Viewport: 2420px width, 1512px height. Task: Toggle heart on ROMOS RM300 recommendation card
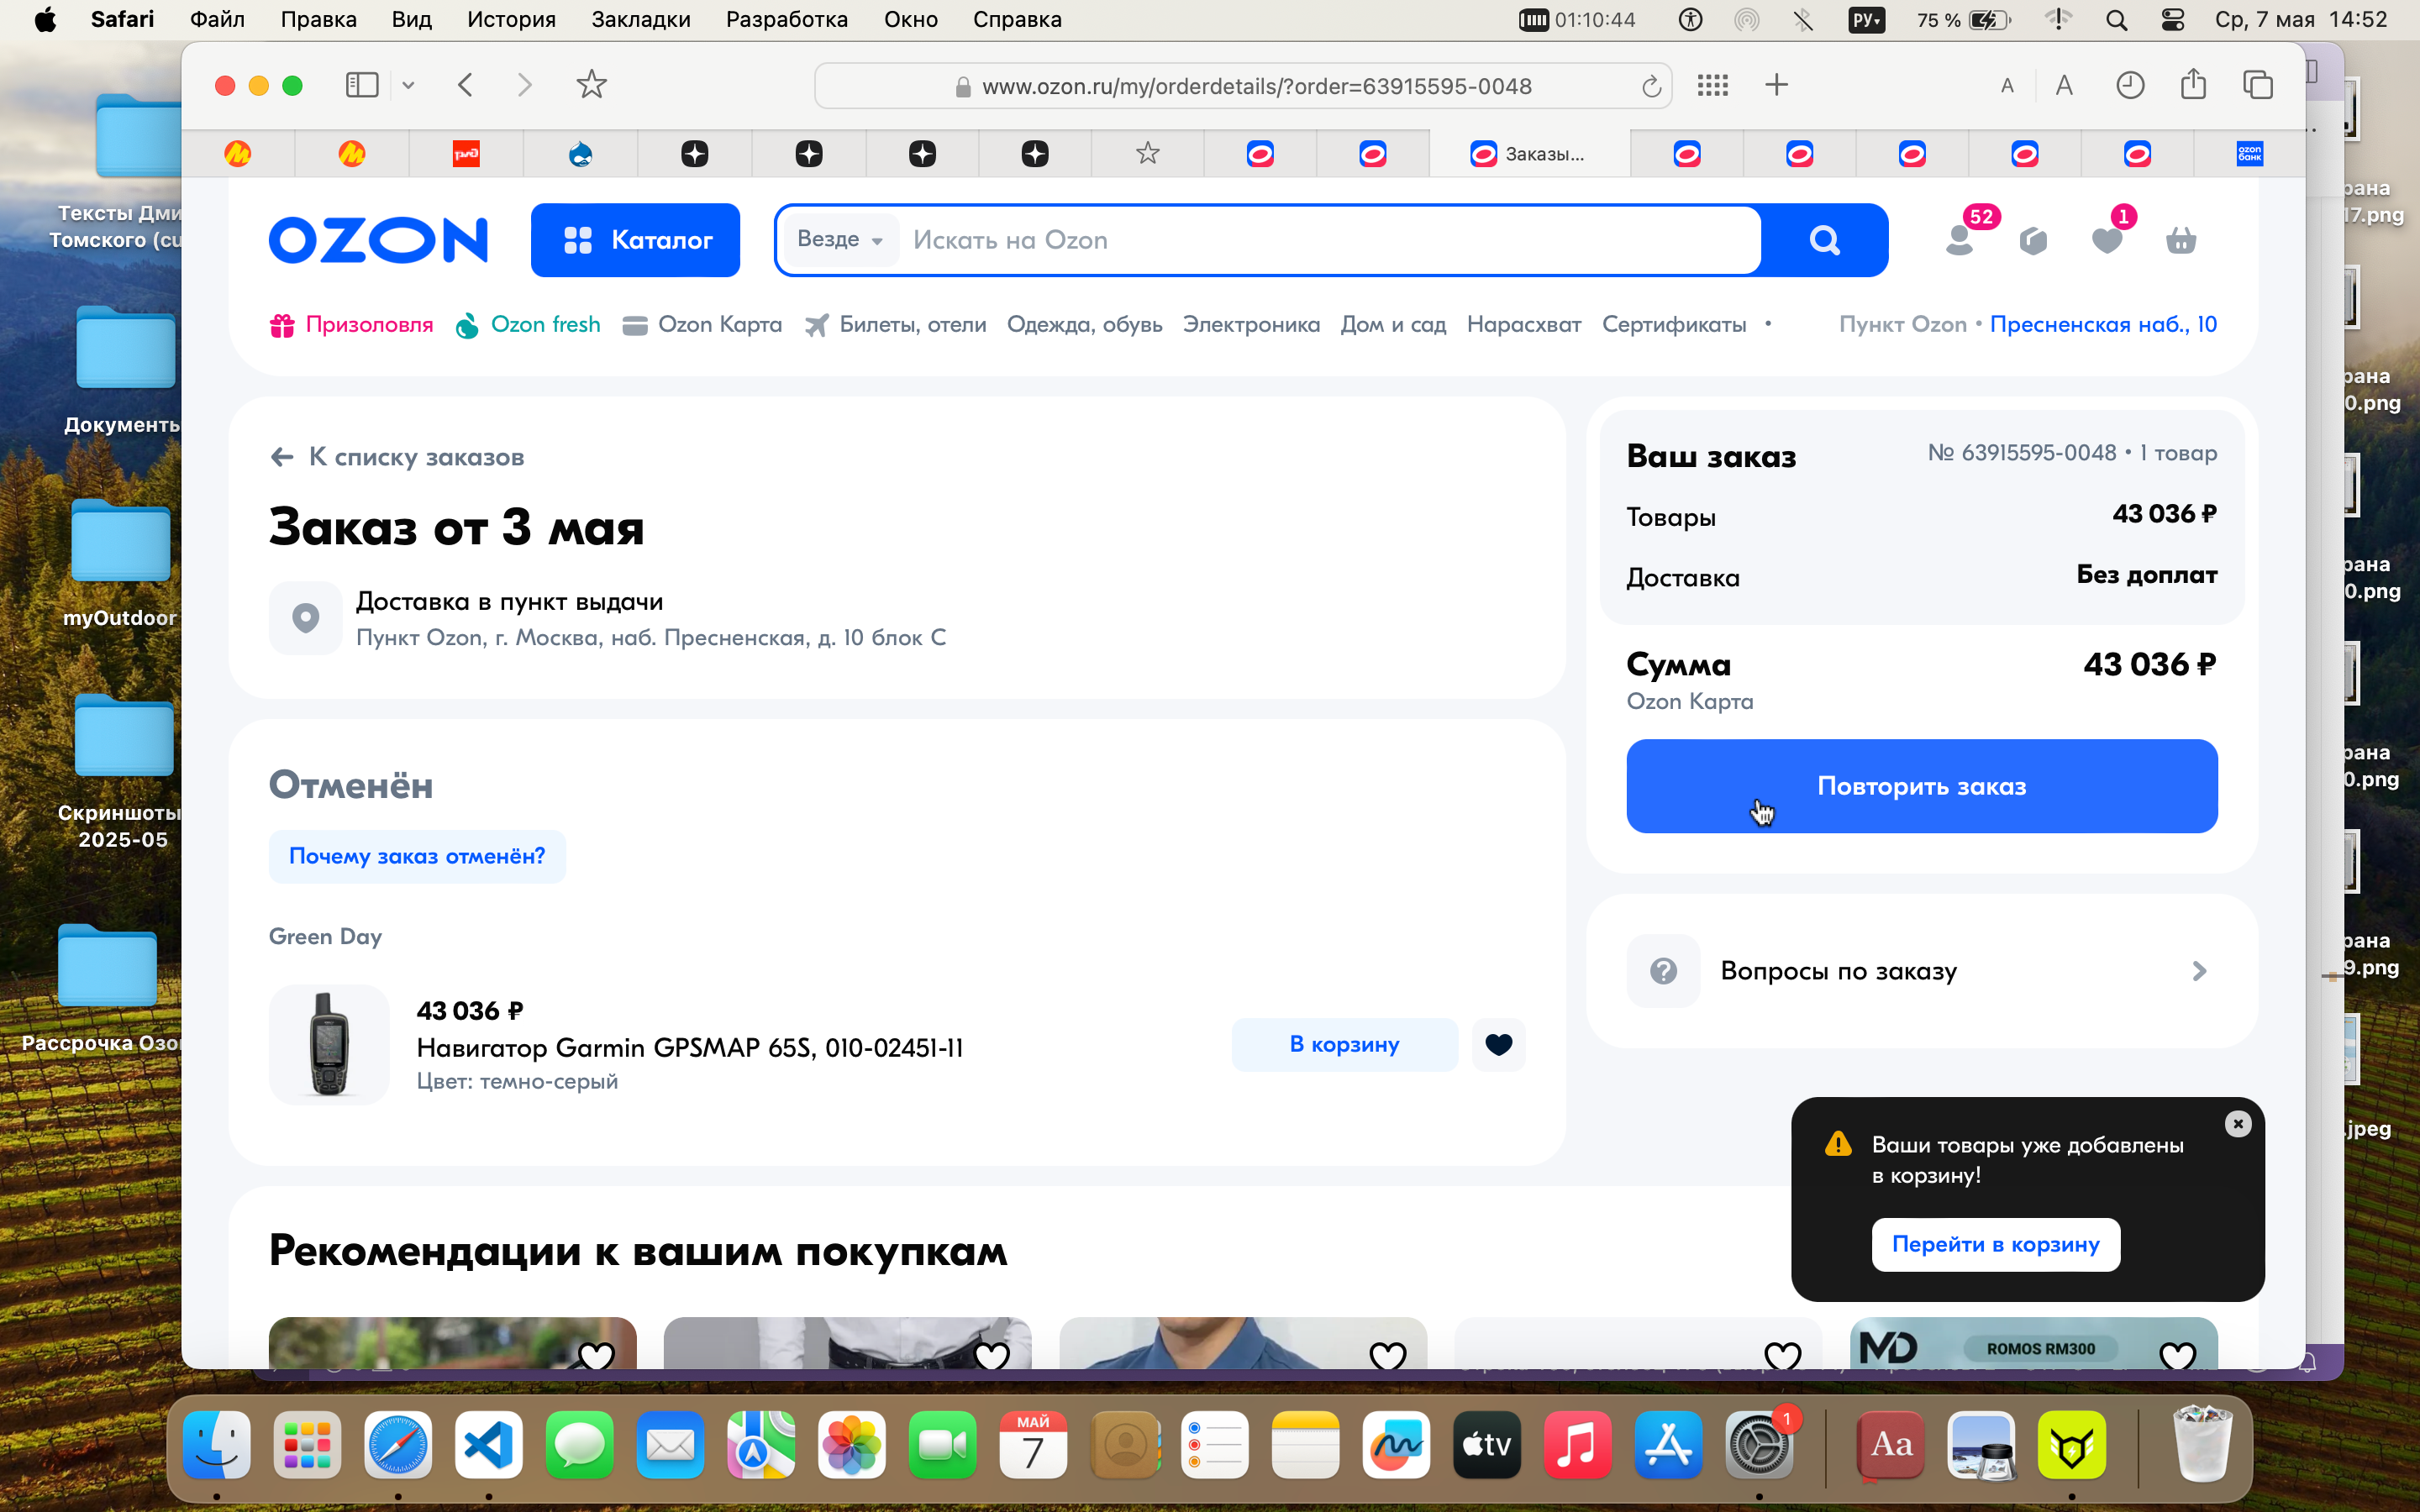click(2178, 1355)
